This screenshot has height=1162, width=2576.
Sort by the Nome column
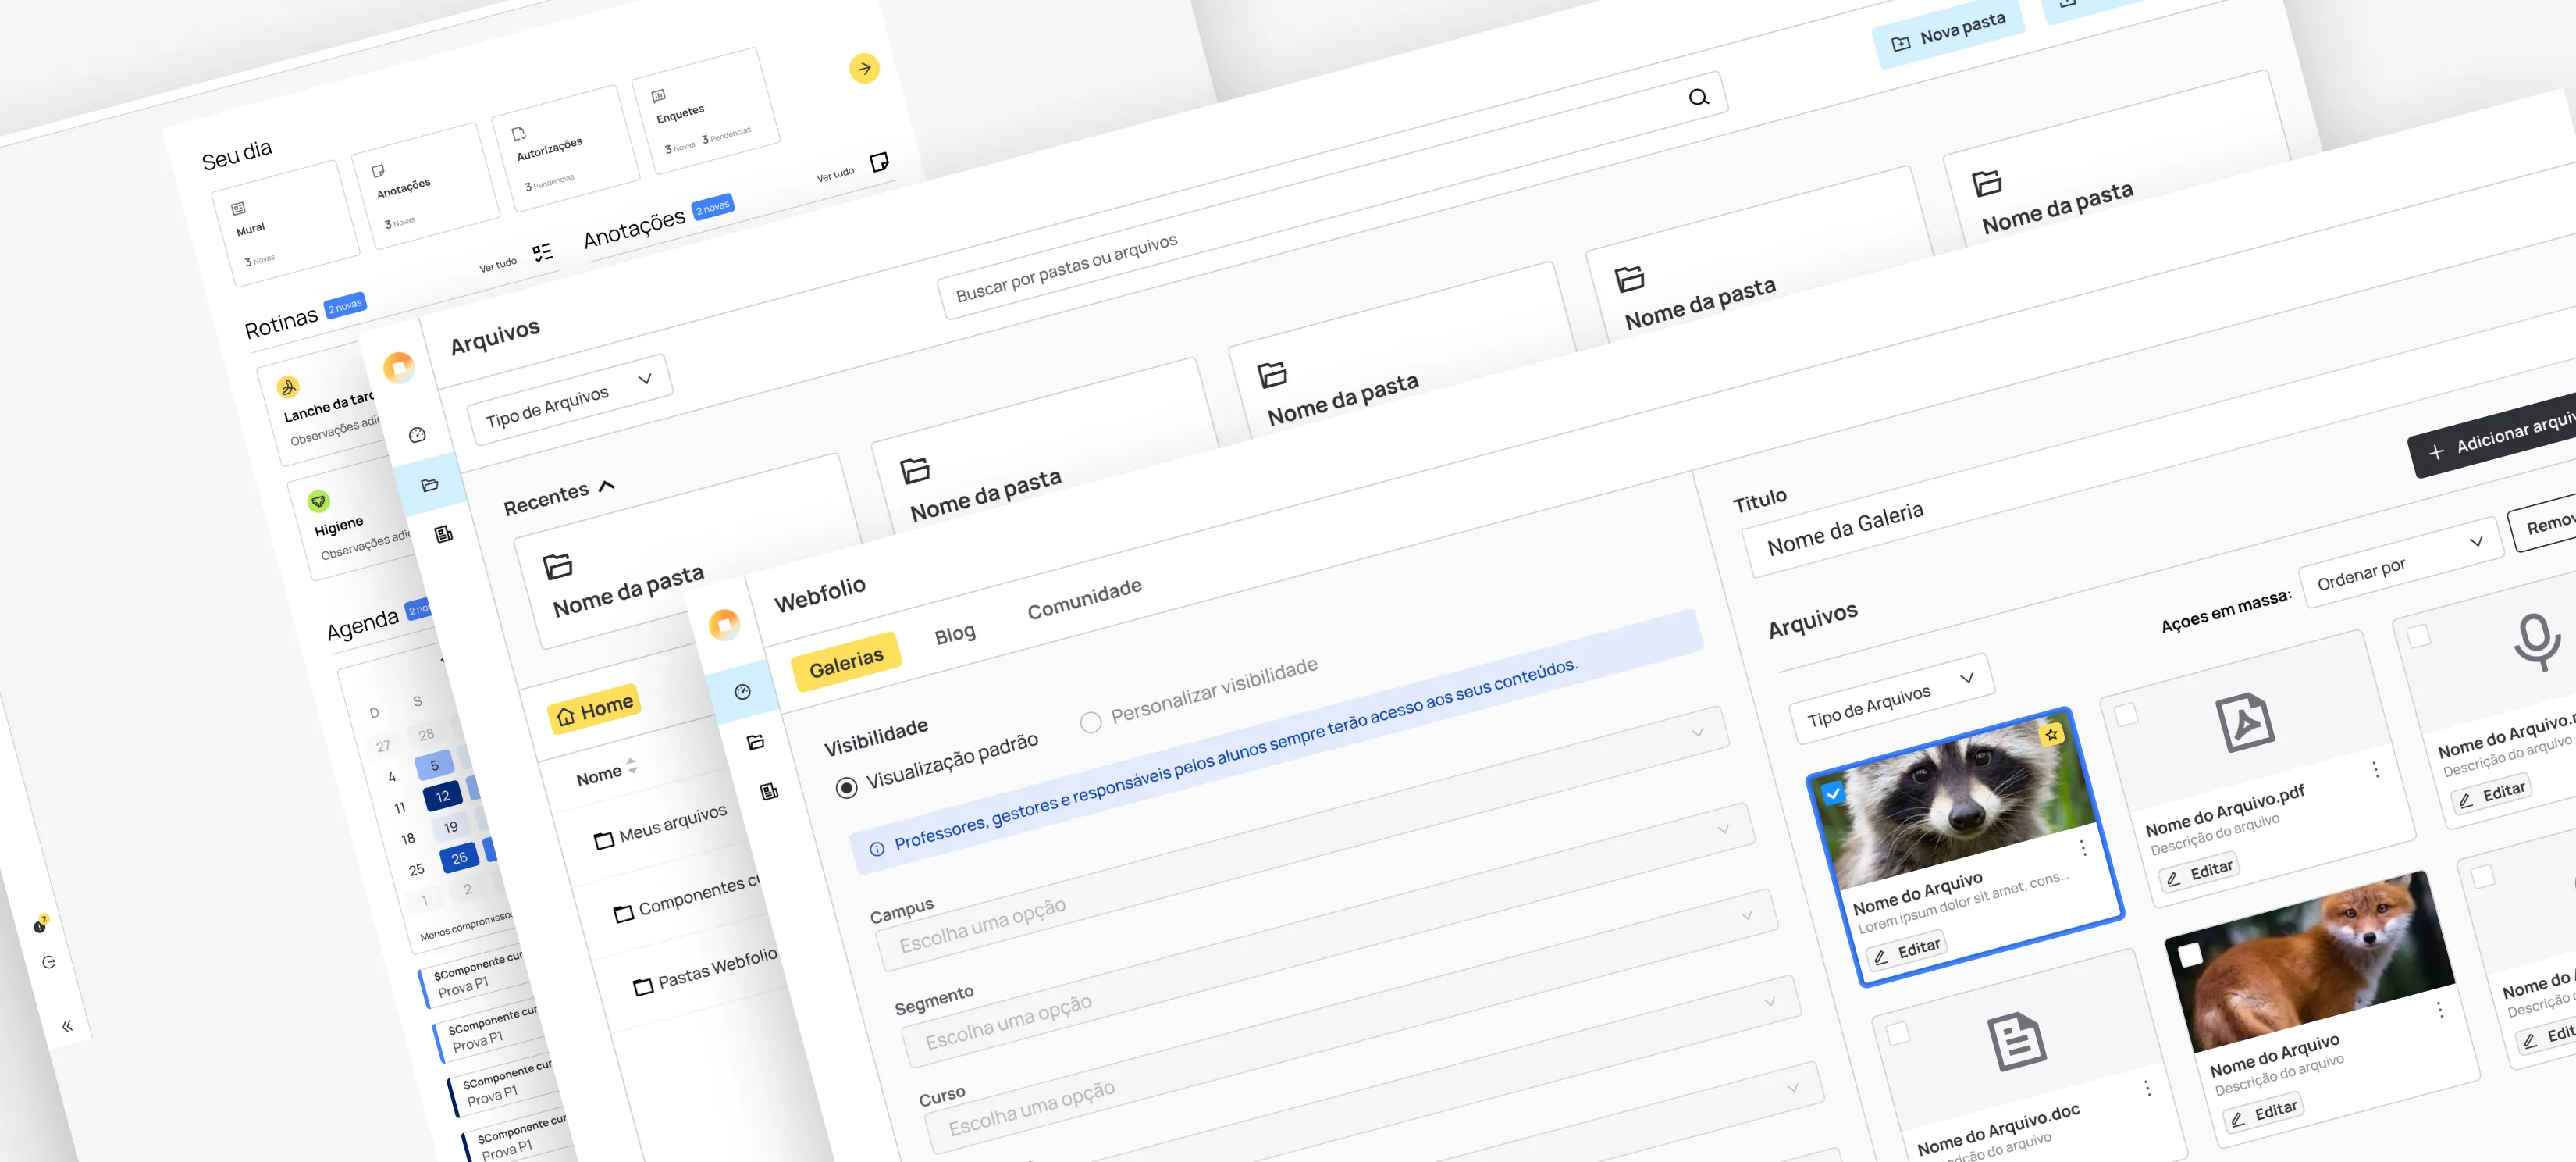tap(606, 772)
